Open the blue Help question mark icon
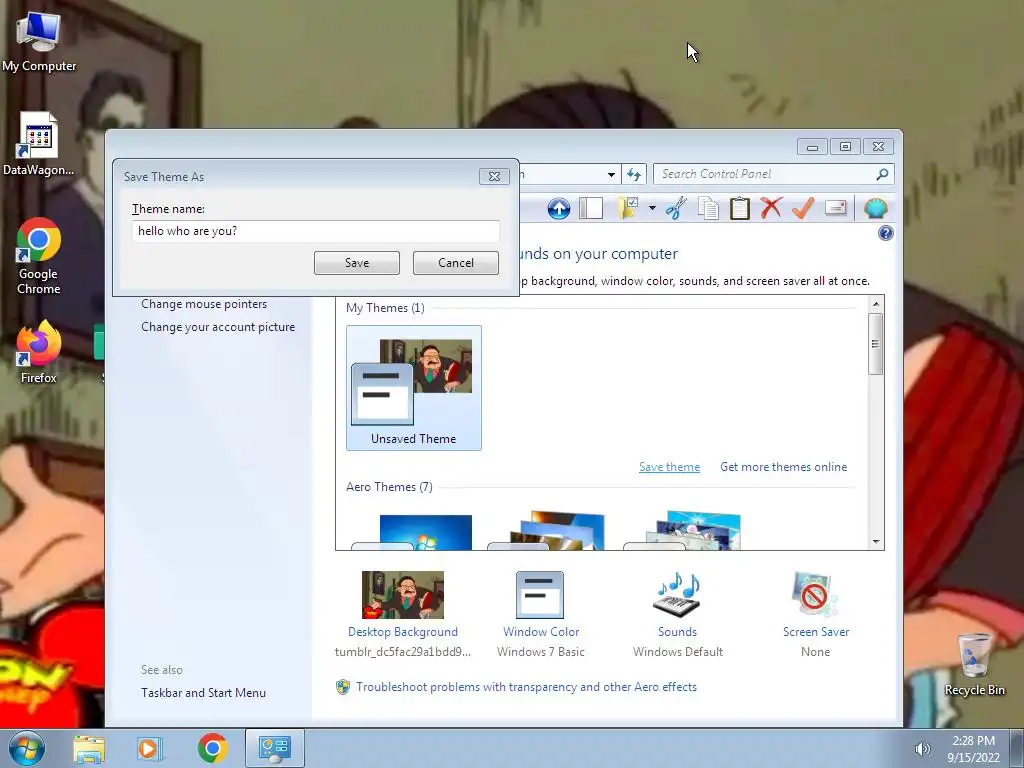This screenshot has height=768, width=1024. click(886, 233)
